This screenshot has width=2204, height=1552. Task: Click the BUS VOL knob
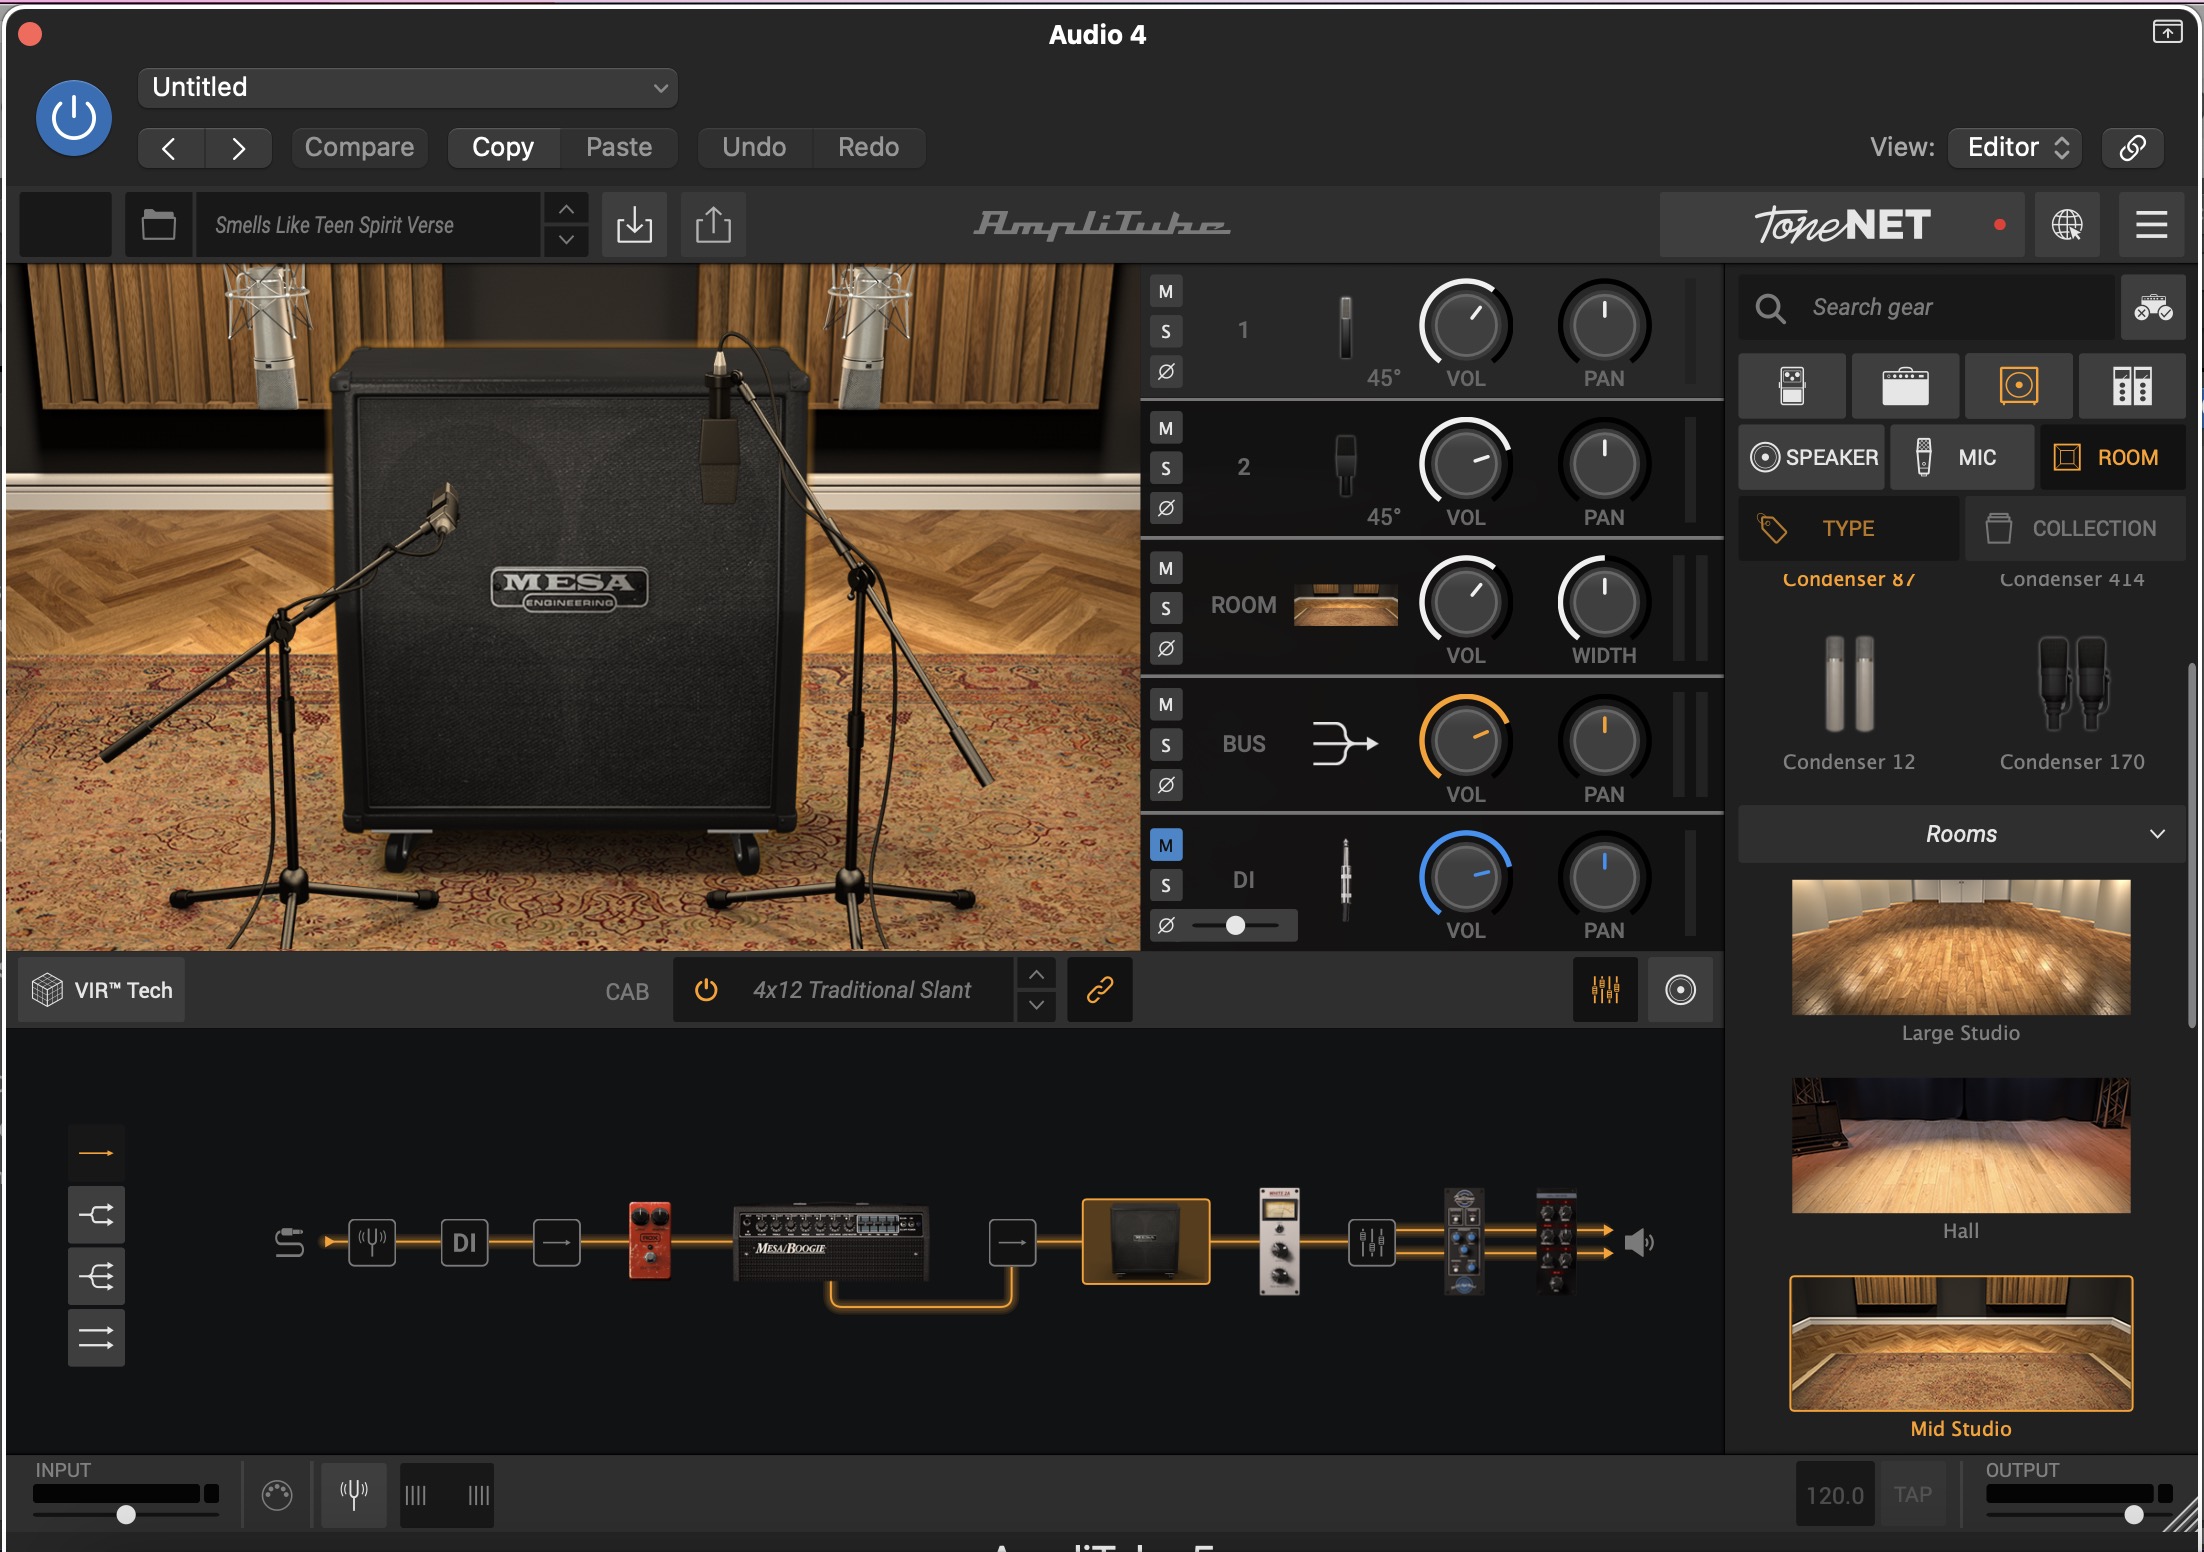(1465, 741)
